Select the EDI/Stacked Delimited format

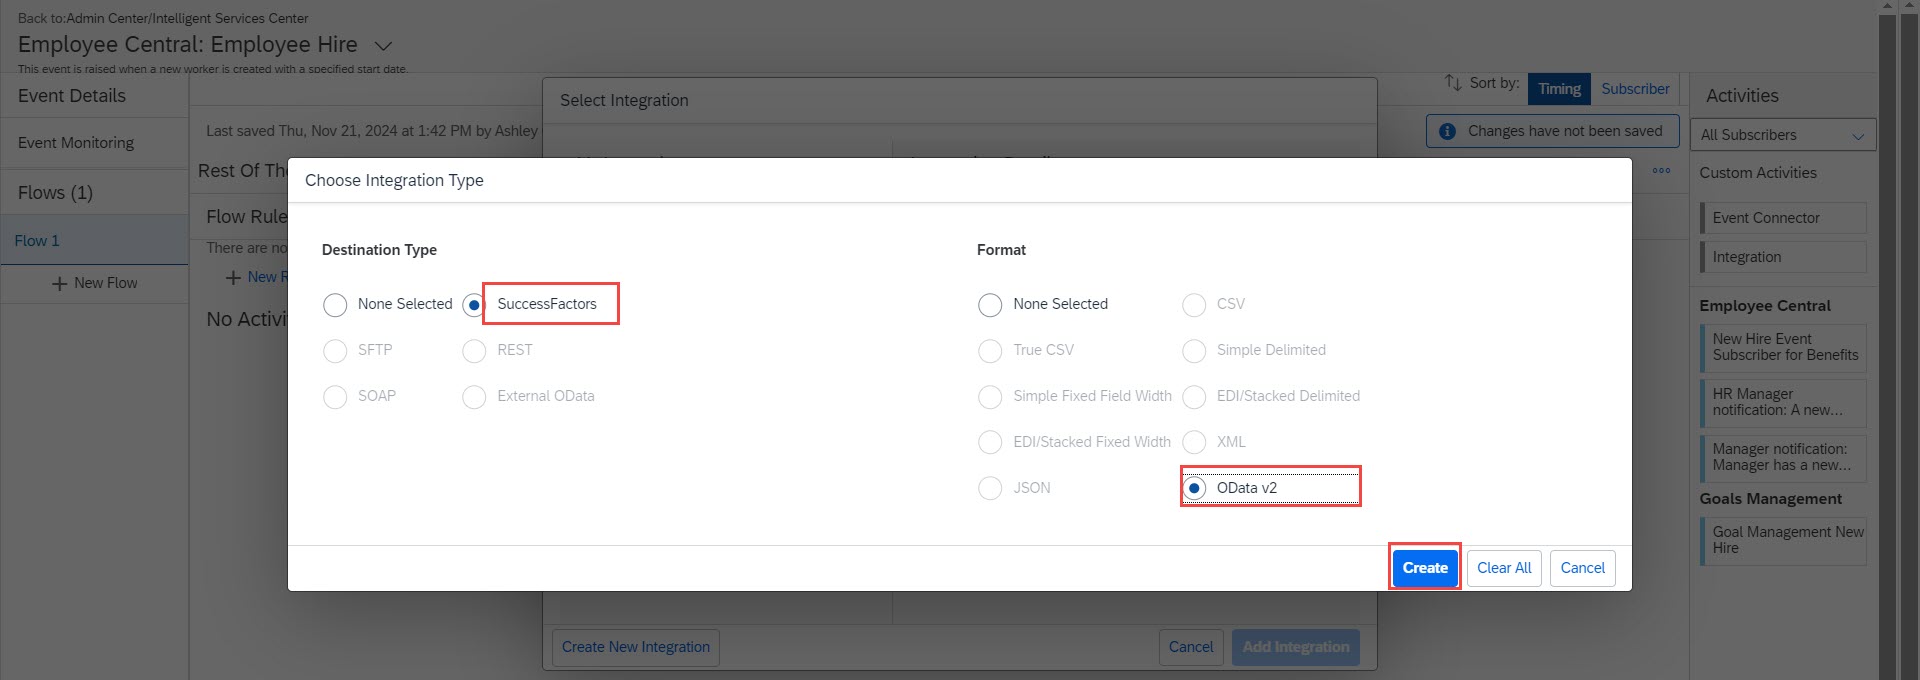tap(1194, 397)
